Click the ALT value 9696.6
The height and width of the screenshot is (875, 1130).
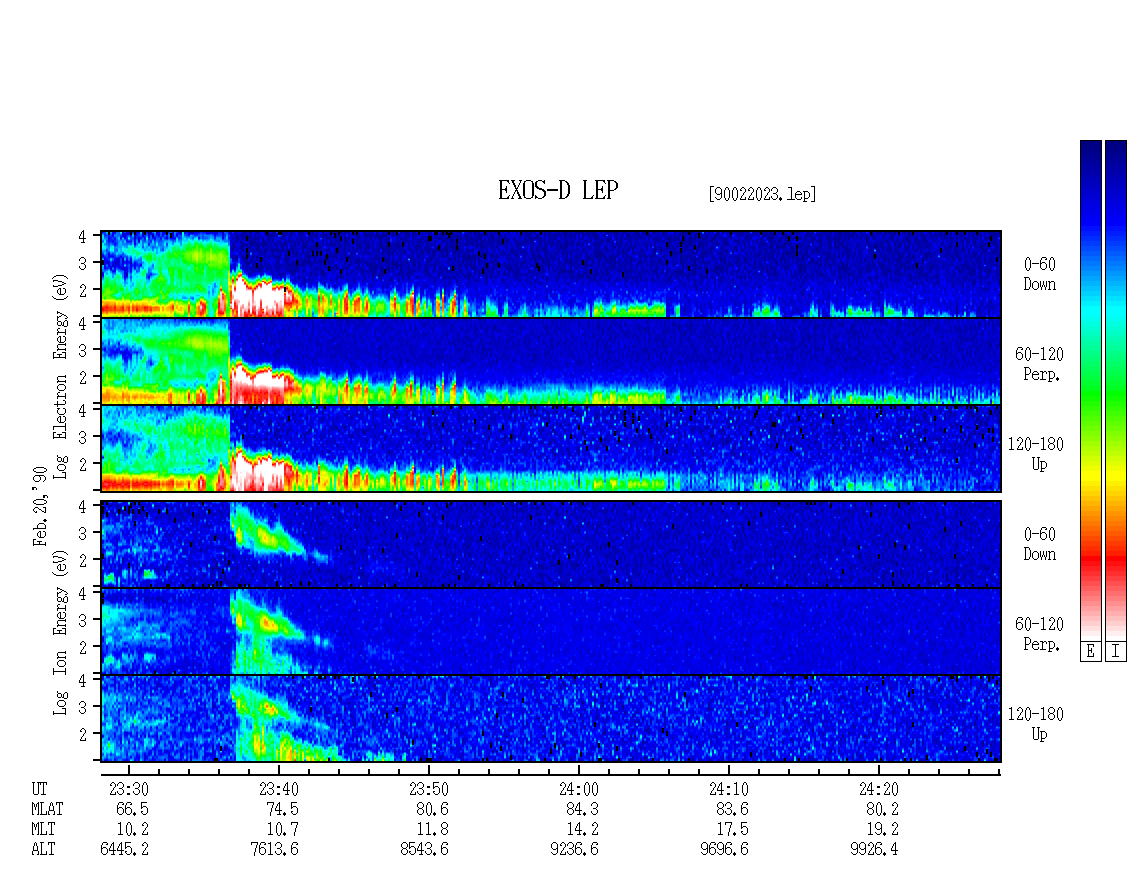pyautogui.click(x=724, y=850)
